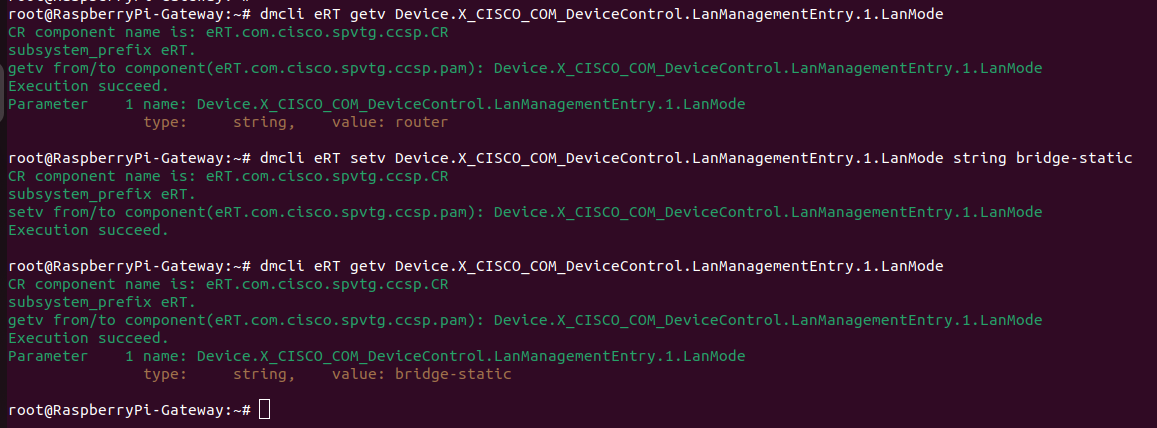Image resolution: width=1157 pixels, height=428 pixels.
Task: Click 'dmcli' in the third command line
Action: 282,266
